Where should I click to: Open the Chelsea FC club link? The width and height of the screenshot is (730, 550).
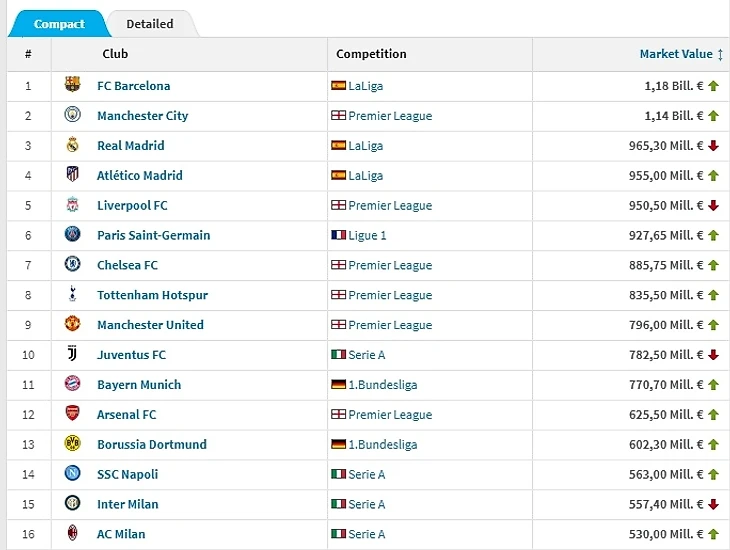pyautogui.click(x=127, y=265)
